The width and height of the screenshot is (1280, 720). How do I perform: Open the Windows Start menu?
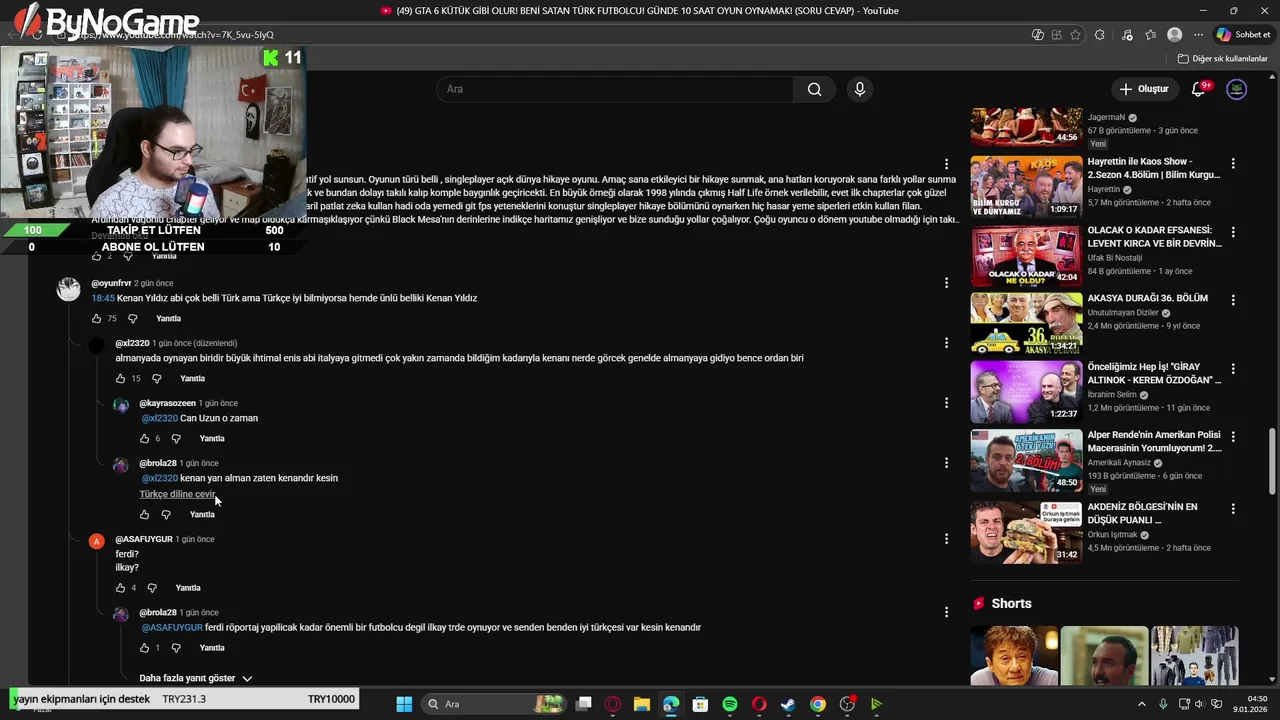tap(404, 704)
